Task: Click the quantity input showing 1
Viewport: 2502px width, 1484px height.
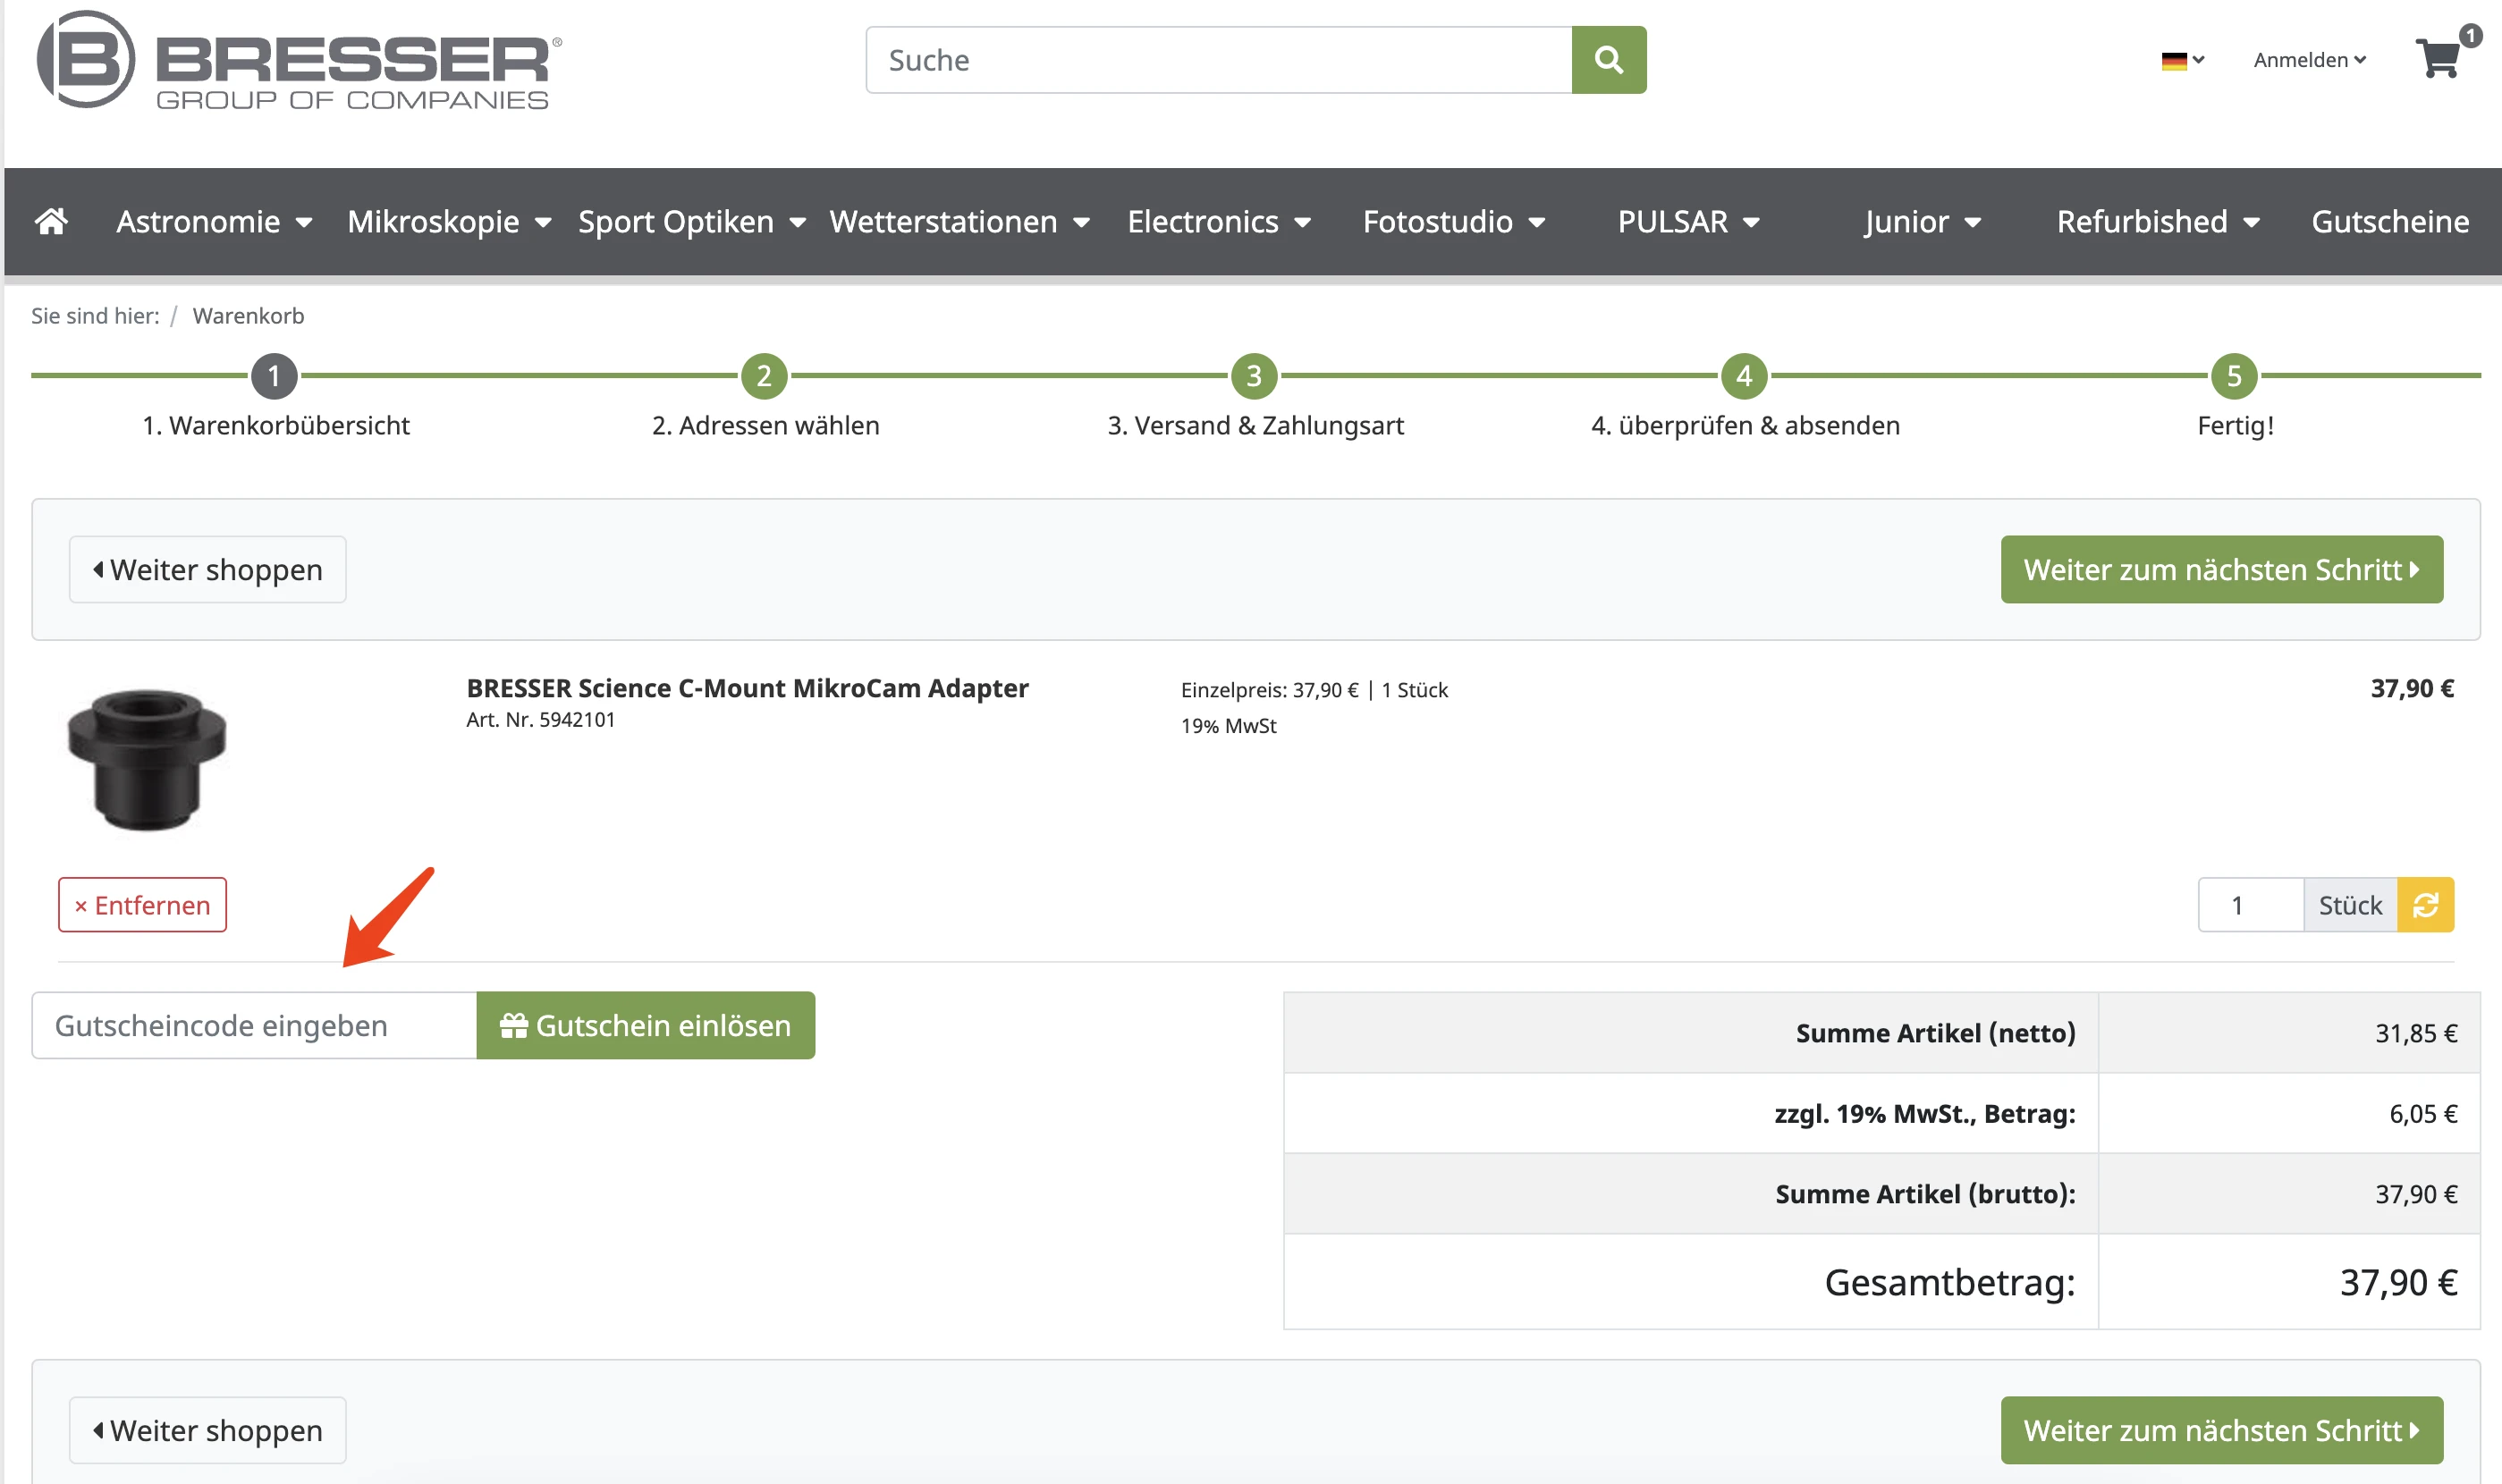Action: click(2250, 905)
